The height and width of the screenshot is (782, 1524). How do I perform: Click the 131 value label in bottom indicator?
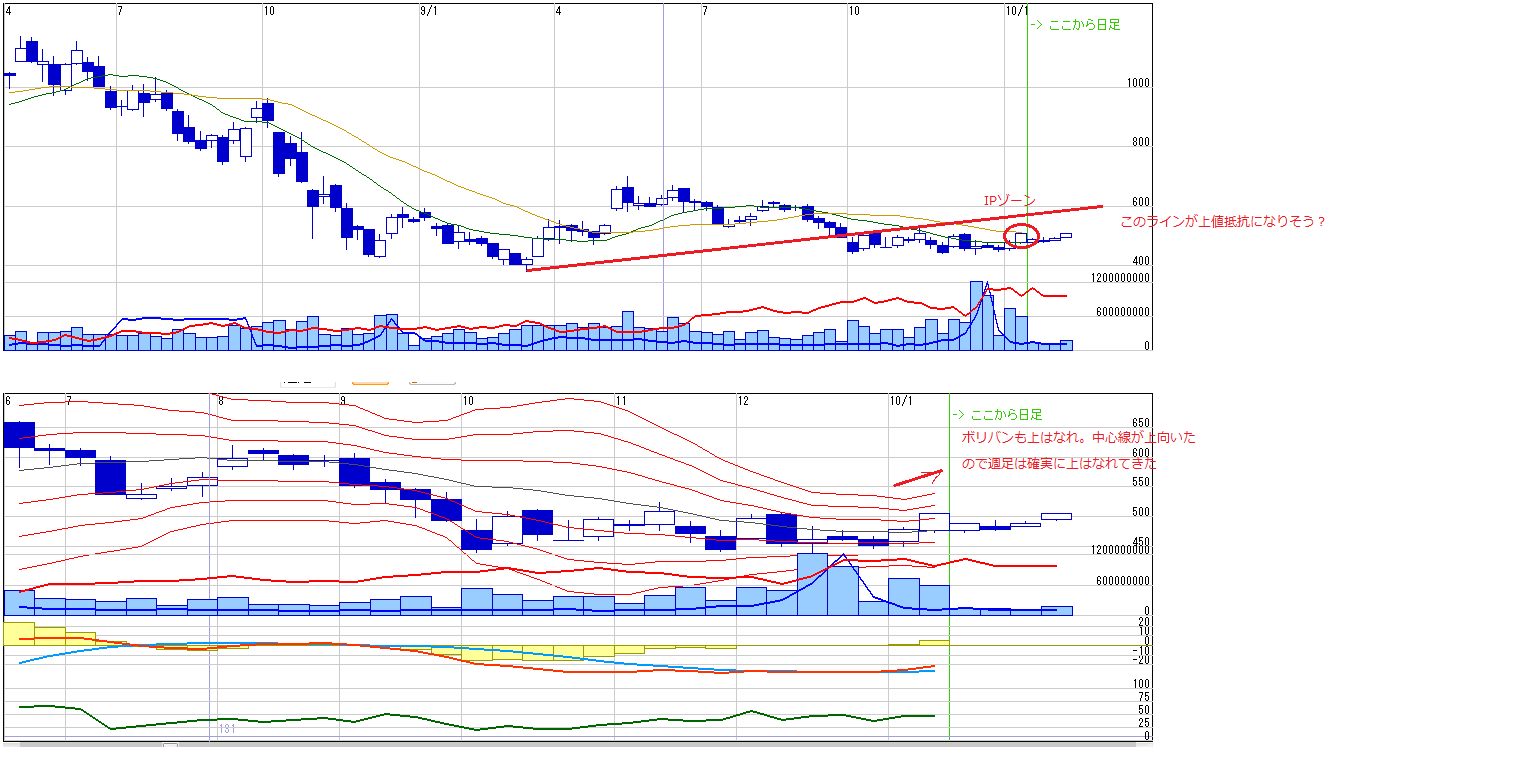(x=227, y=730)
